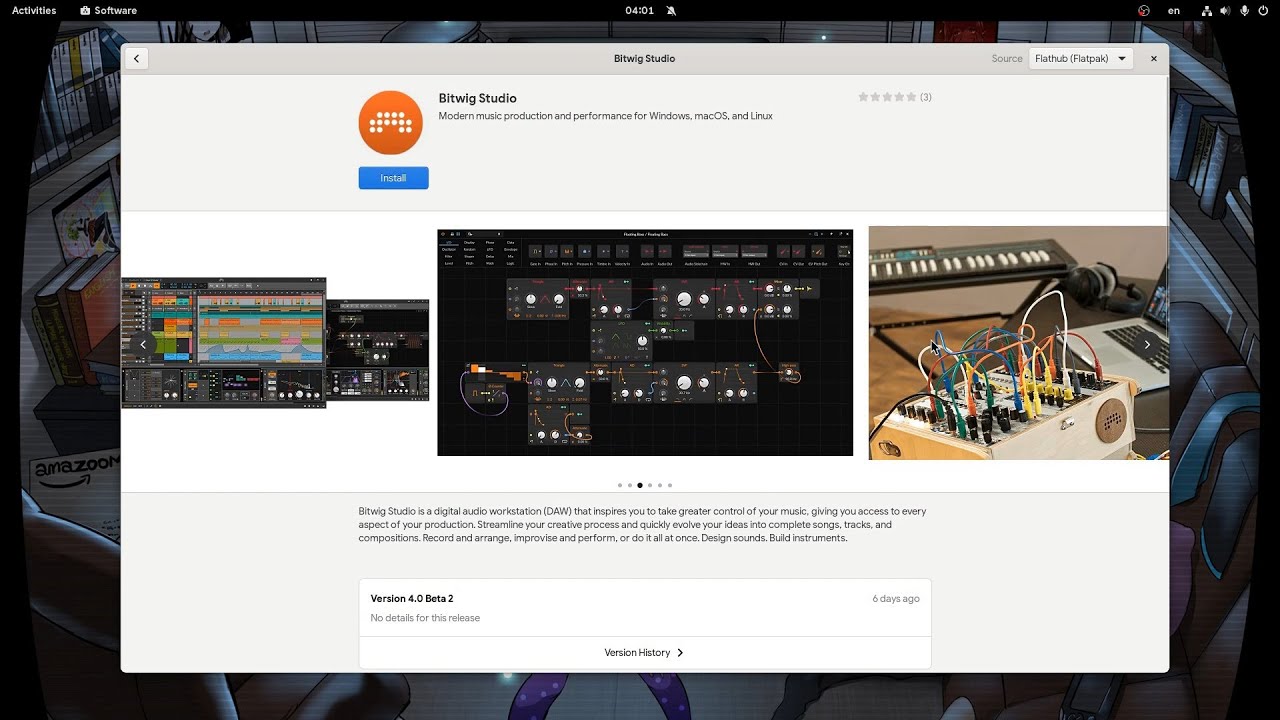The width and height of the screenshot is (1280, 720).
Task: Install Bitwig Studio
Action: 393,178
